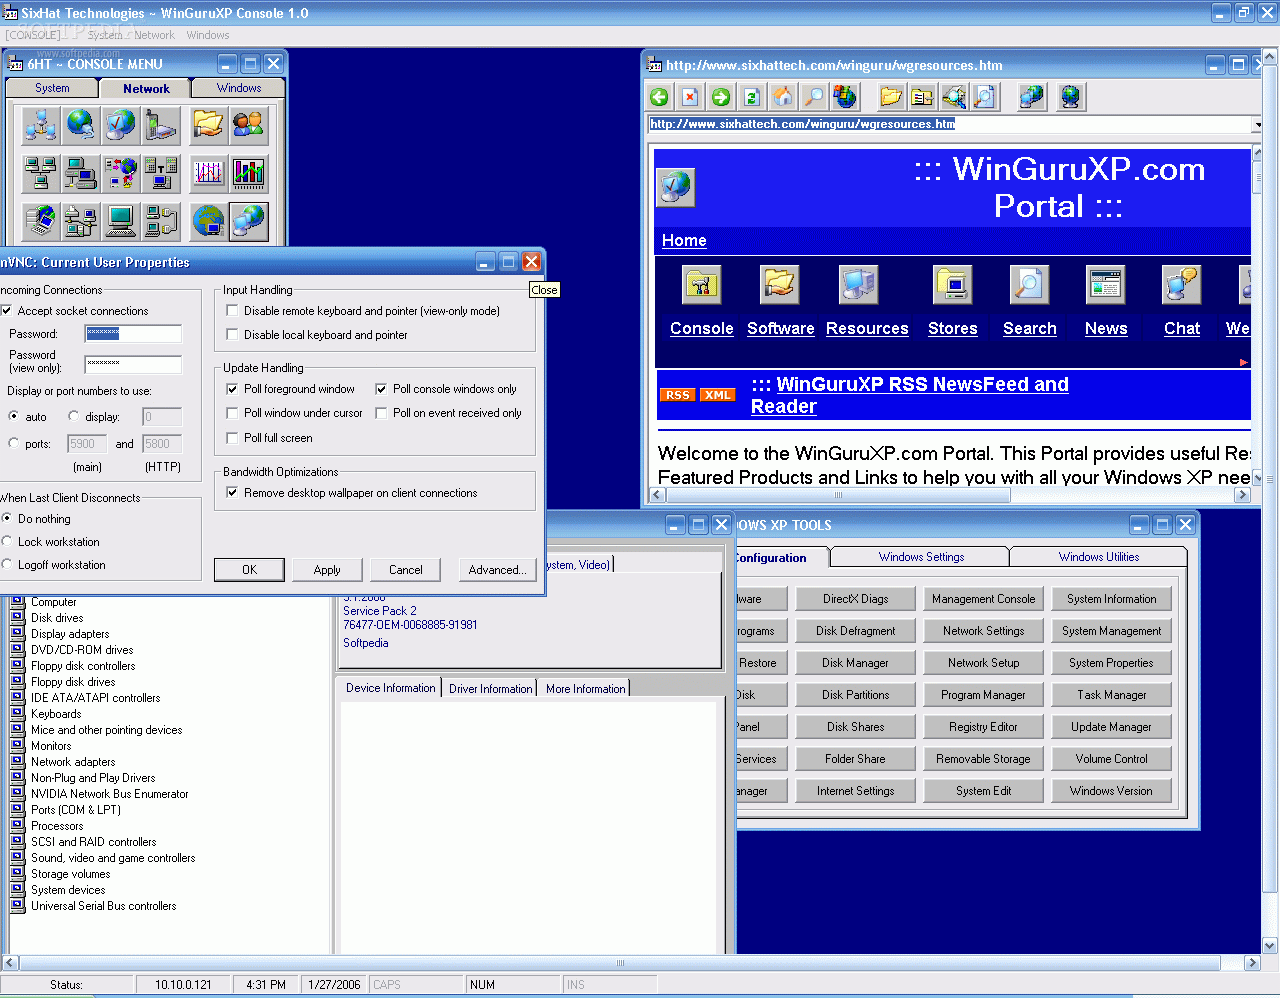
Task: Click the globe on stand icon in browser toolbar
Action: pos(1070,97)
